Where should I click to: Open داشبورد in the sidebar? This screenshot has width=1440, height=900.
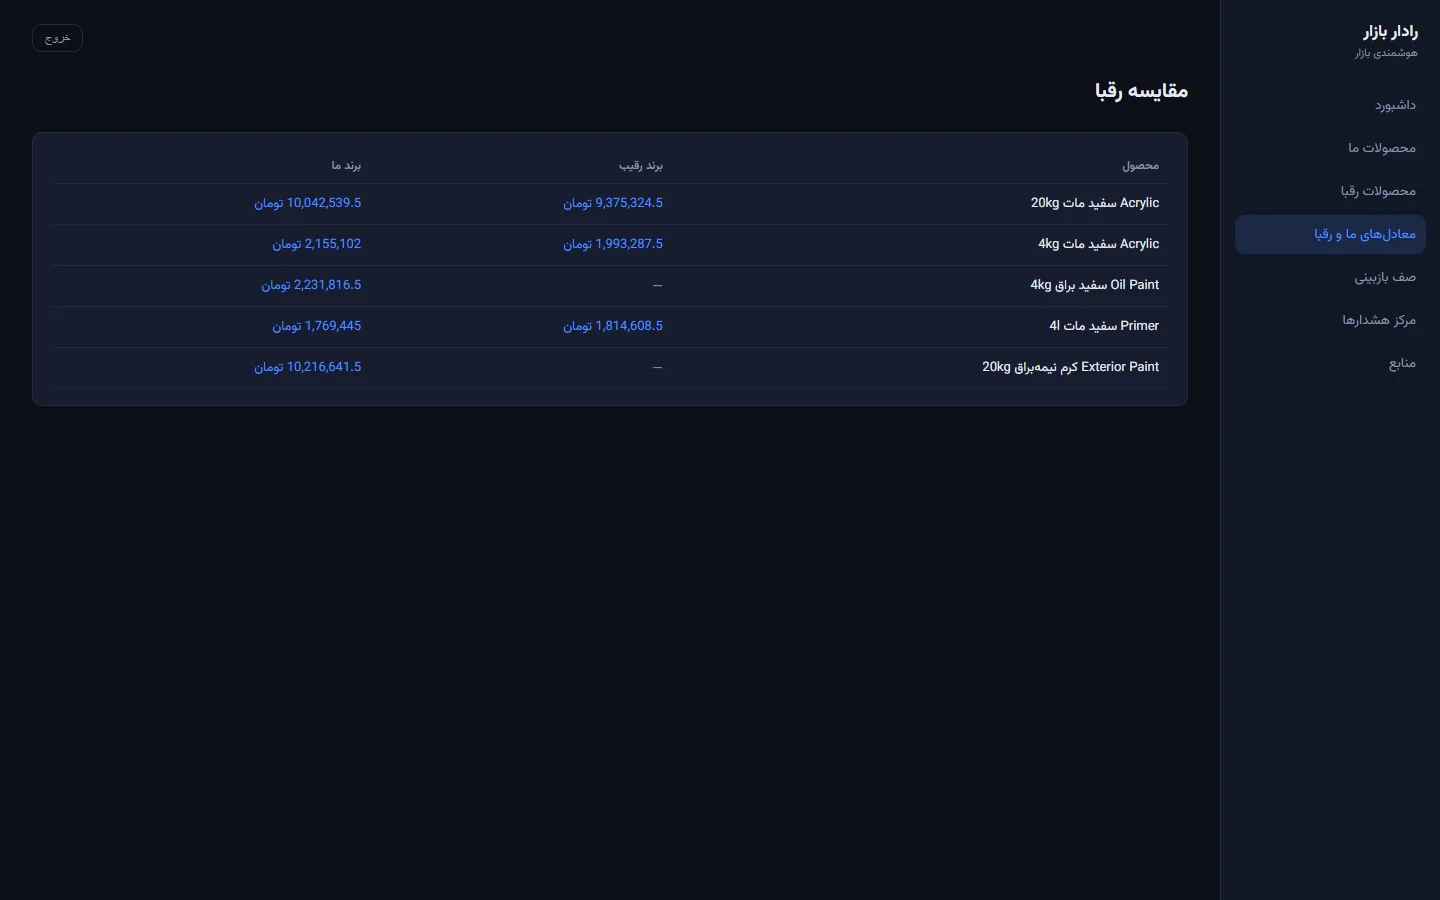[x=1330, y=105]
